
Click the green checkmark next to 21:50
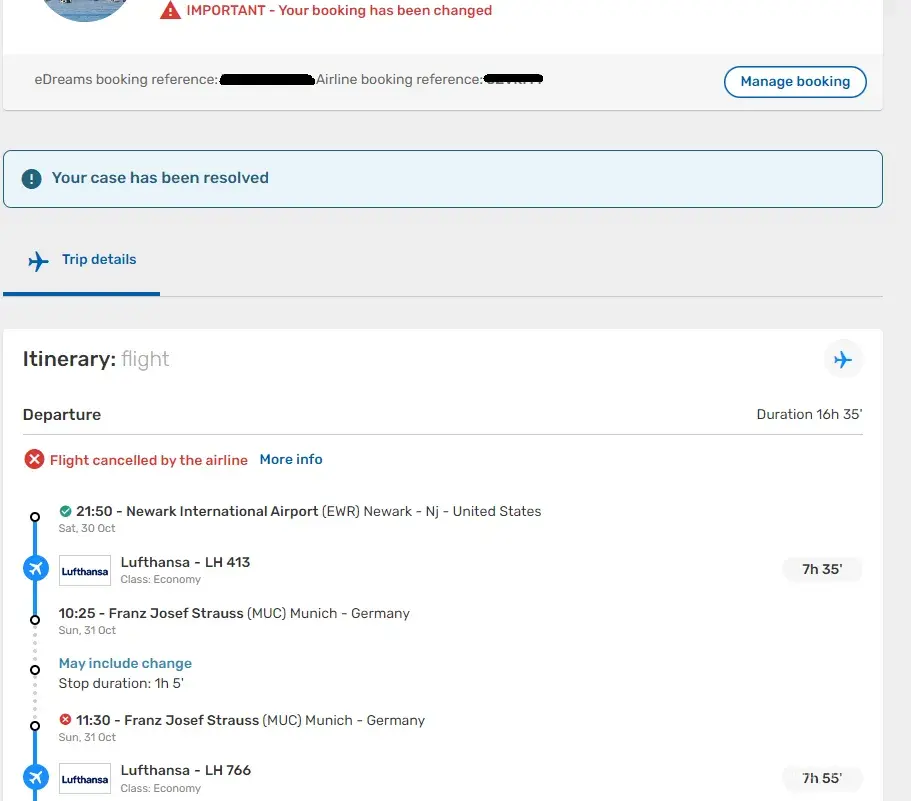[65, 511]
